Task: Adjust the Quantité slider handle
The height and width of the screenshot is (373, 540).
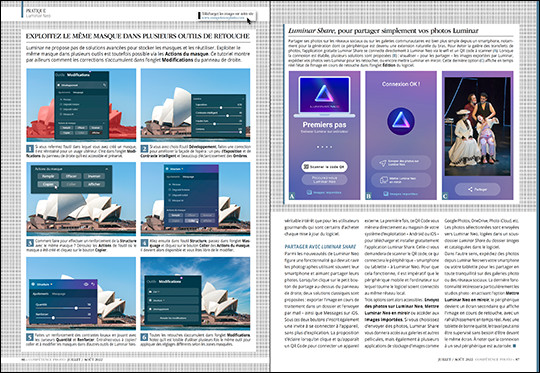Action: pos(76,308)
